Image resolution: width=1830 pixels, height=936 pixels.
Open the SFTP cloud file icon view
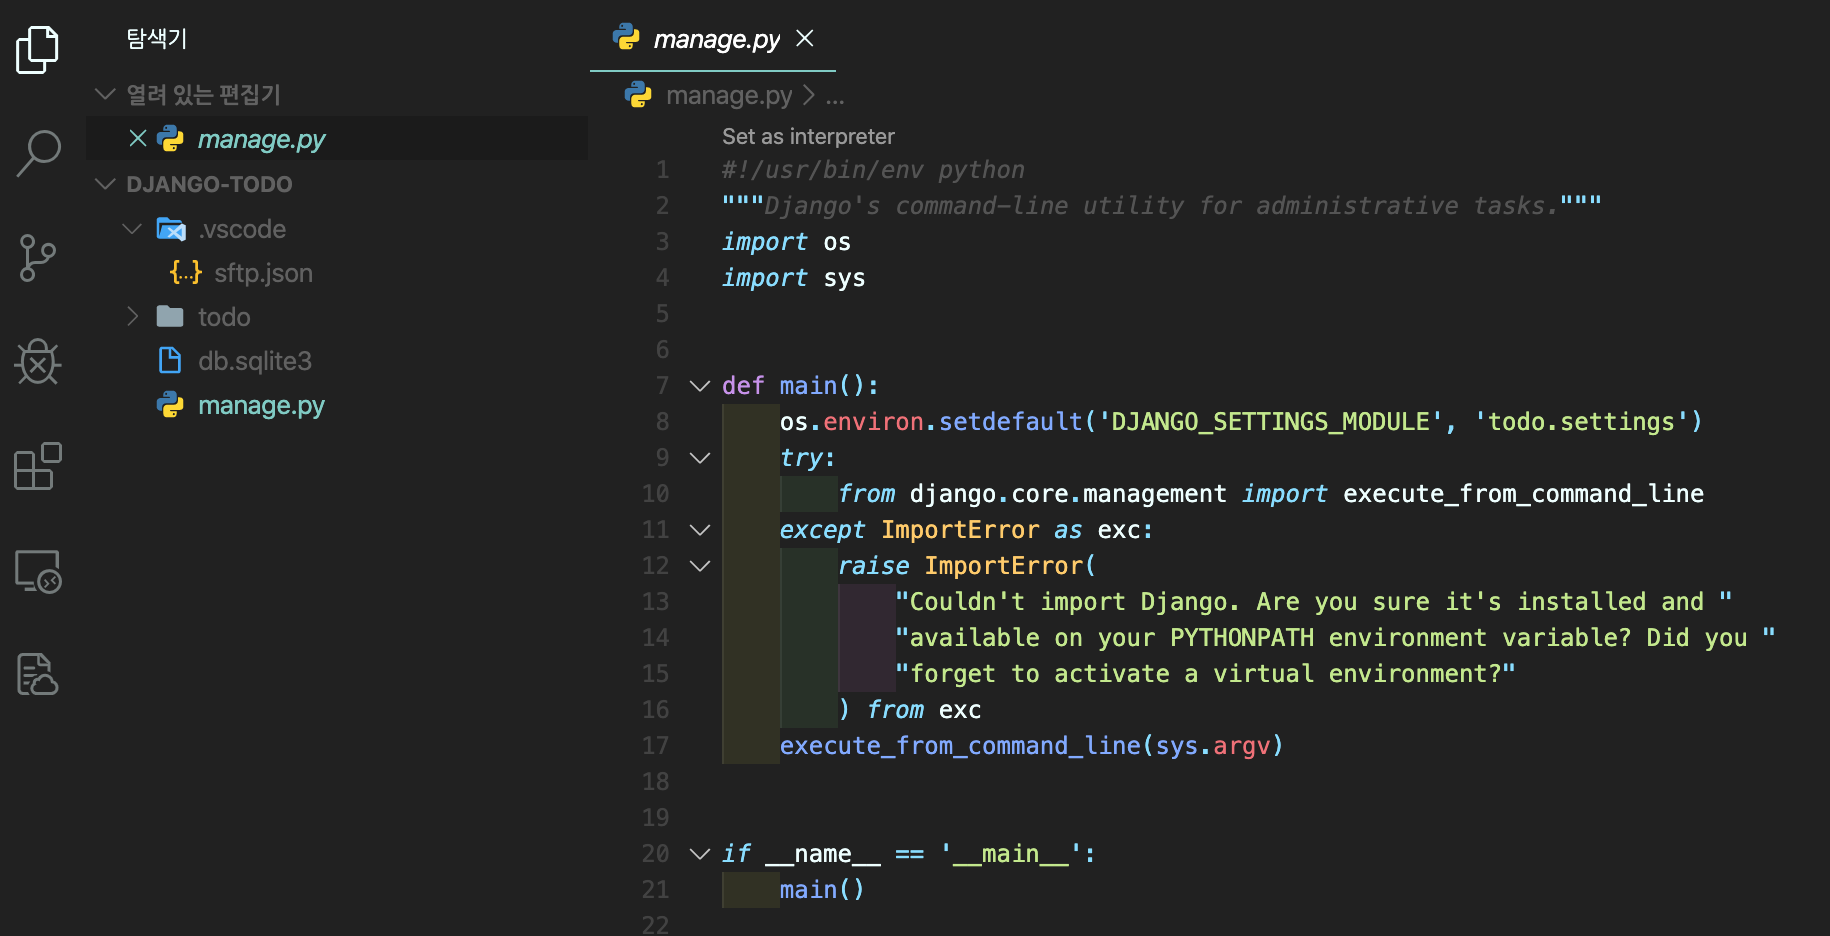[38, 674]
